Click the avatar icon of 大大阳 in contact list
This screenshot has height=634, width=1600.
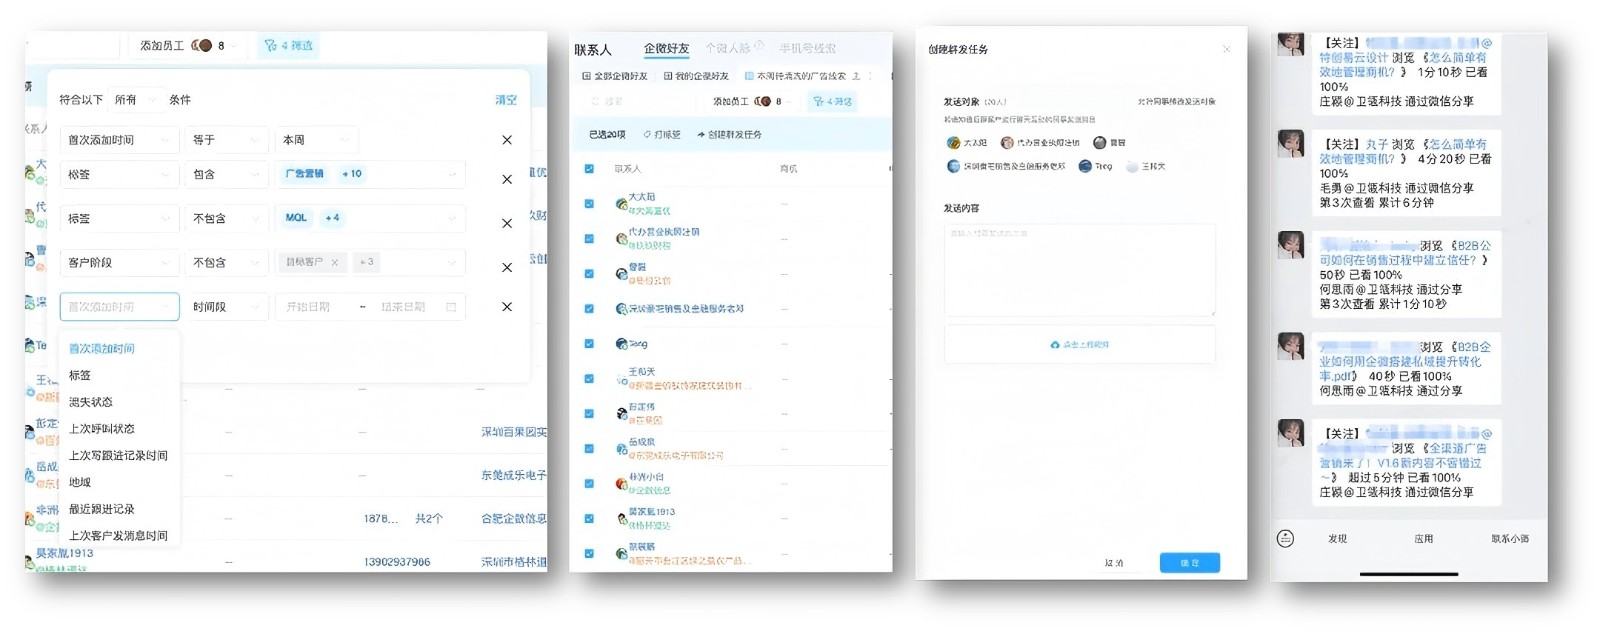click(621, 204)
